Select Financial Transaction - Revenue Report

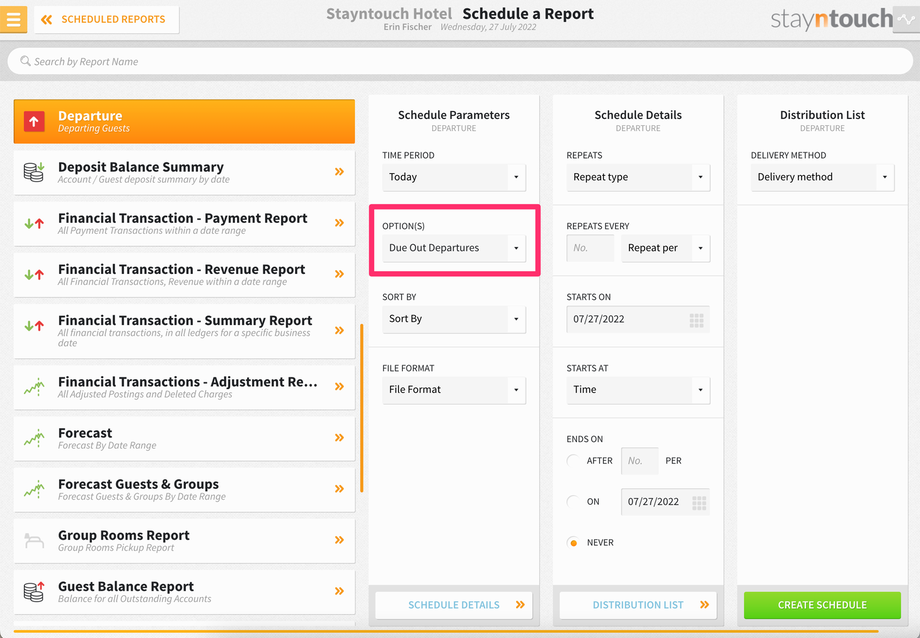[x=184, y=274]
